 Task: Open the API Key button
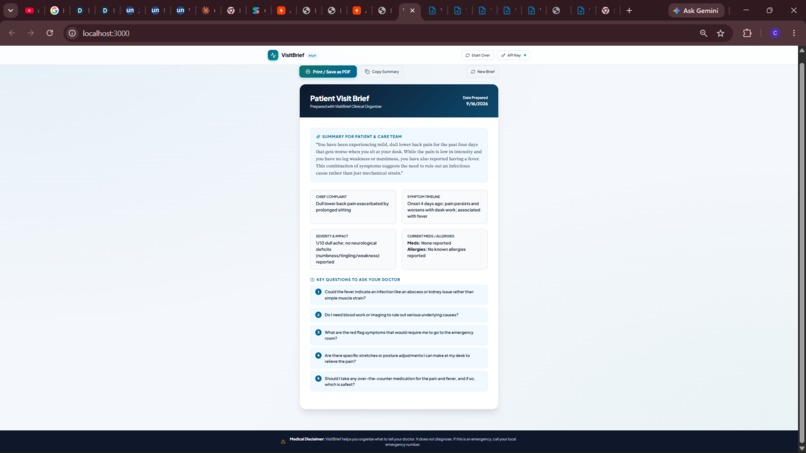coord(514,55)
